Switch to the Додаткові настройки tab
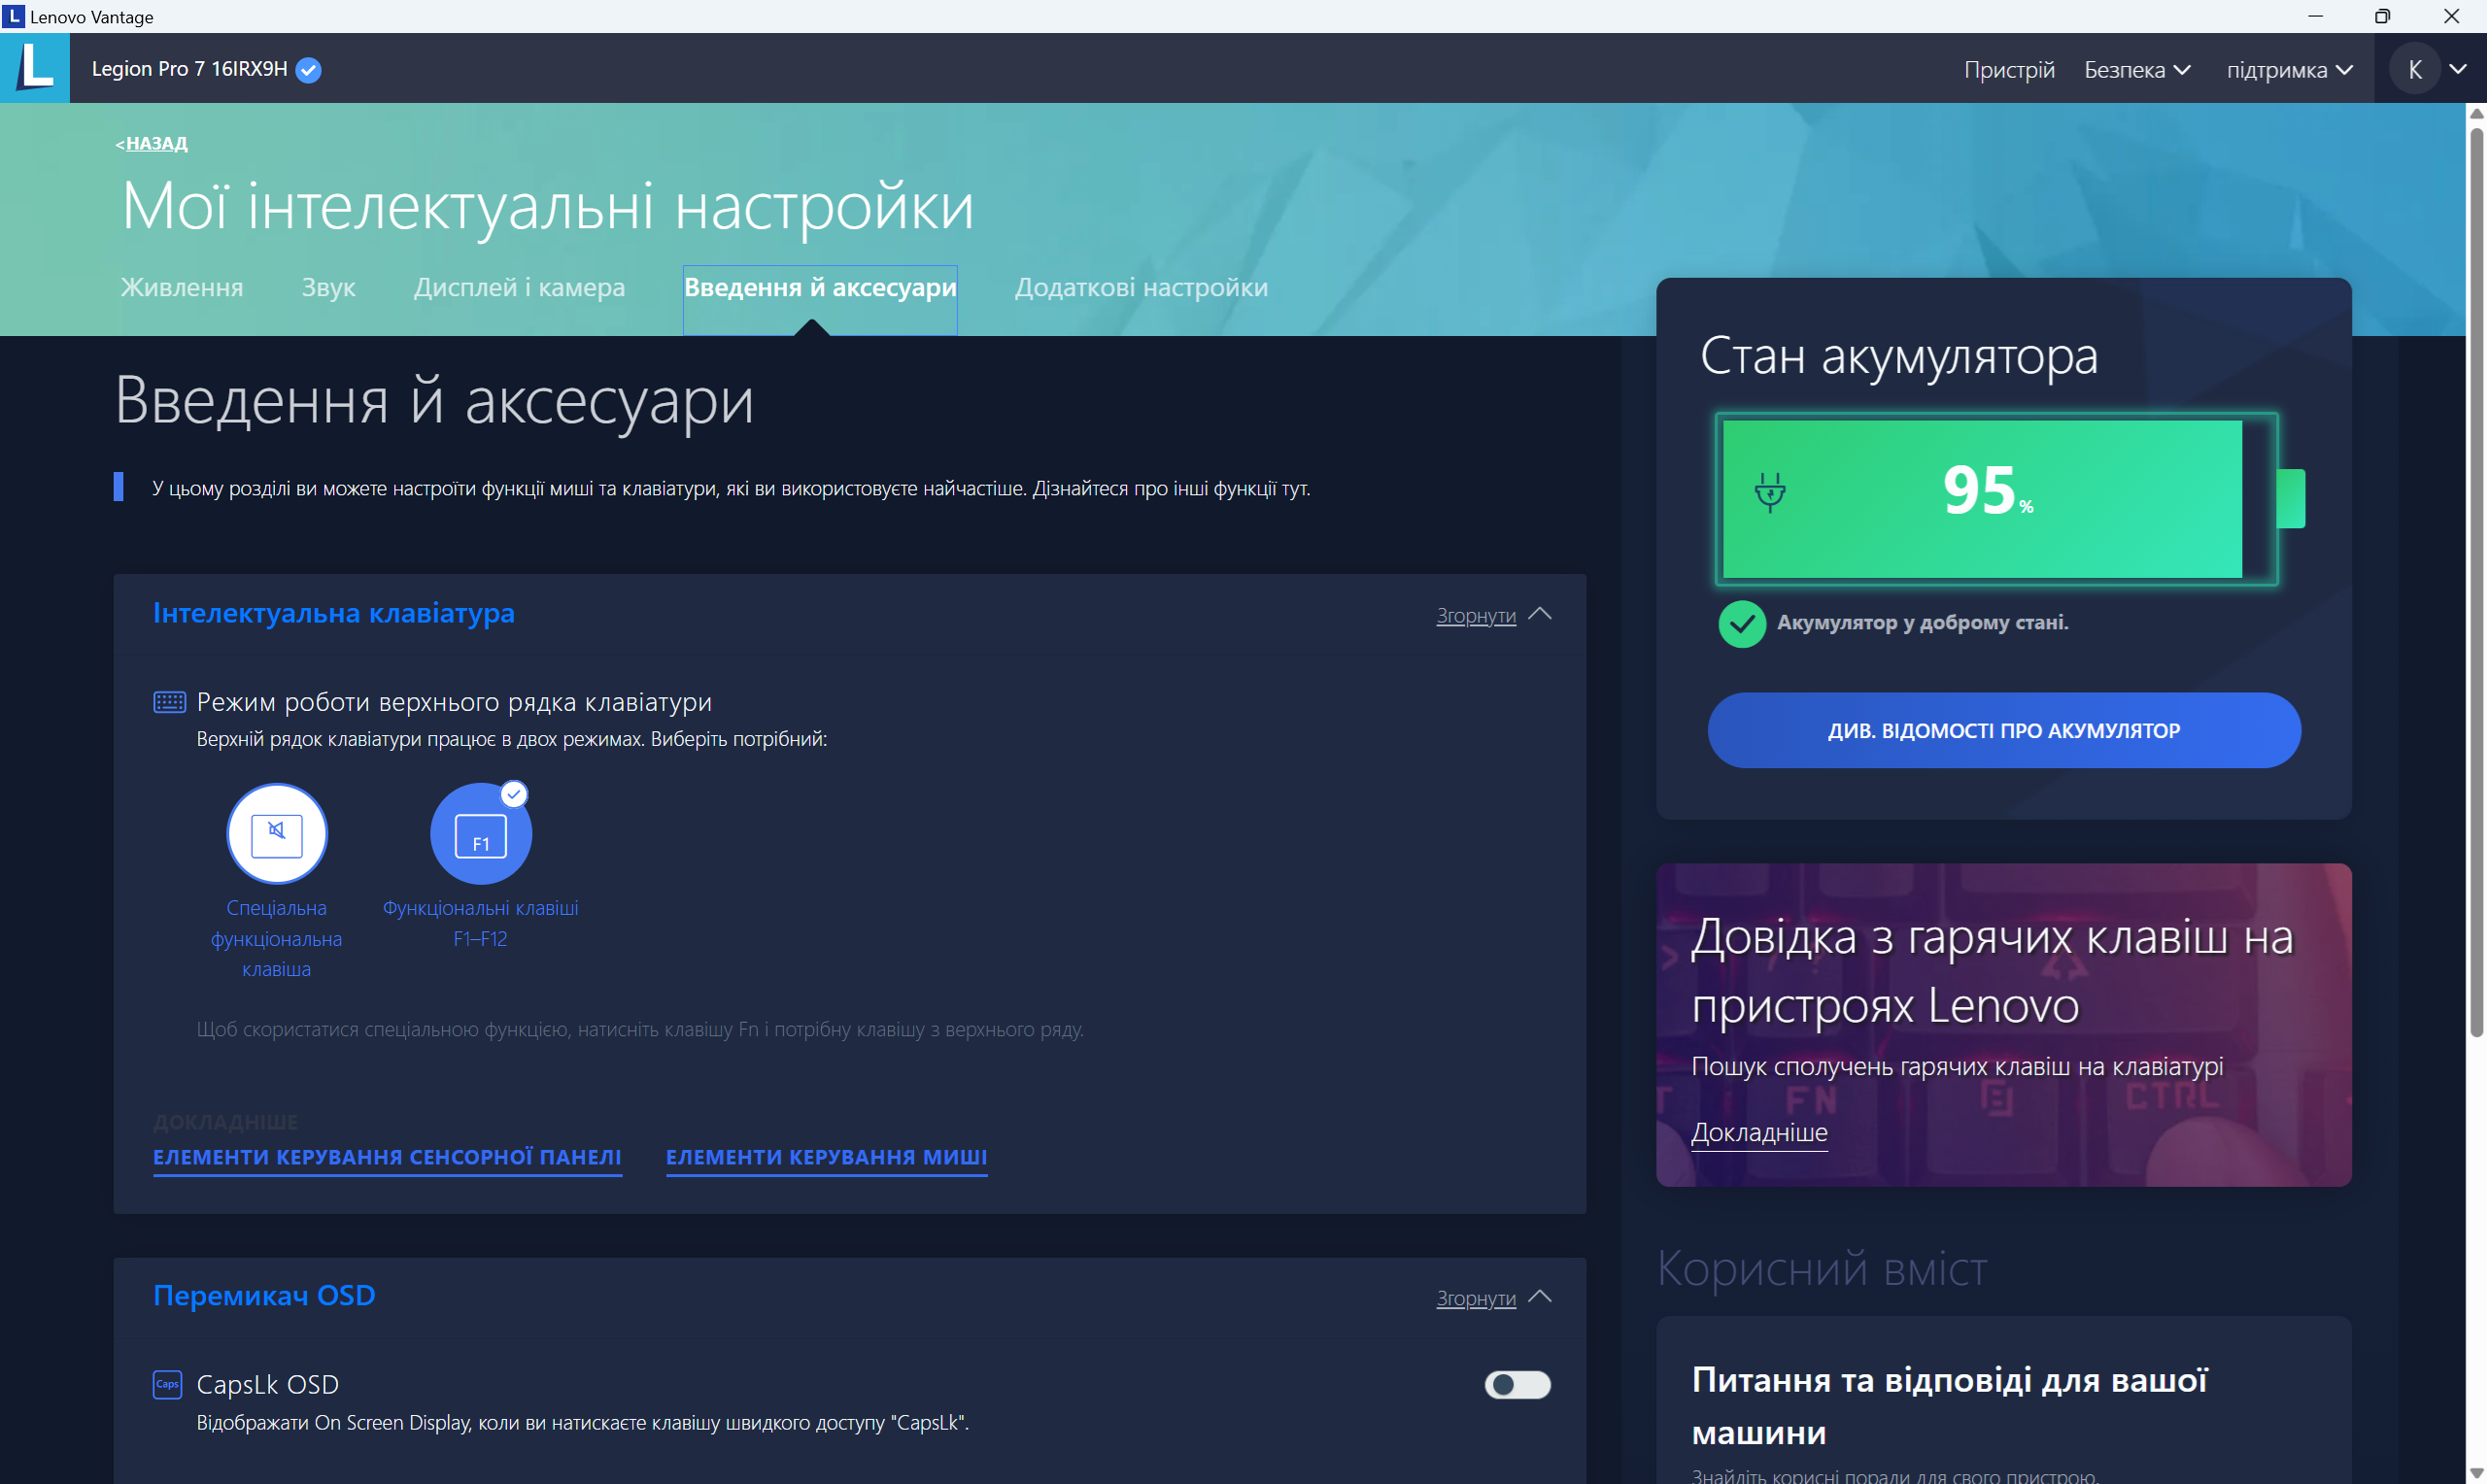Image resolution: width=2487 pixels, height=1484 pixels. pyautogui.click(x=1141, y=287)
